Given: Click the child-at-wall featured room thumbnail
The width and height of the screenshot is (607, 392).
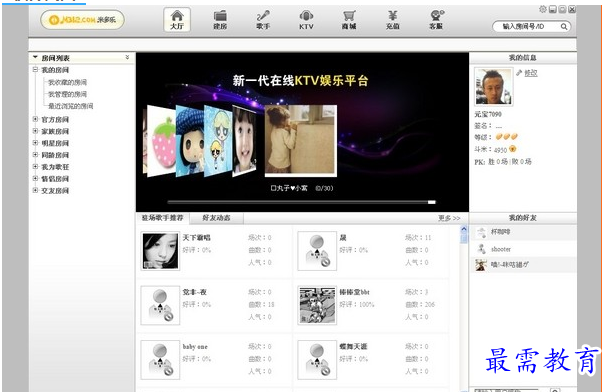Looking at the screenshot, I should pos(301,141).
